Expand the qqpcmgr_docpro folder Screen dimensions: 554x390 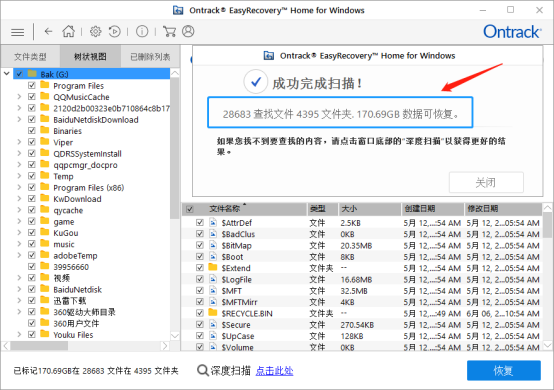19,165
